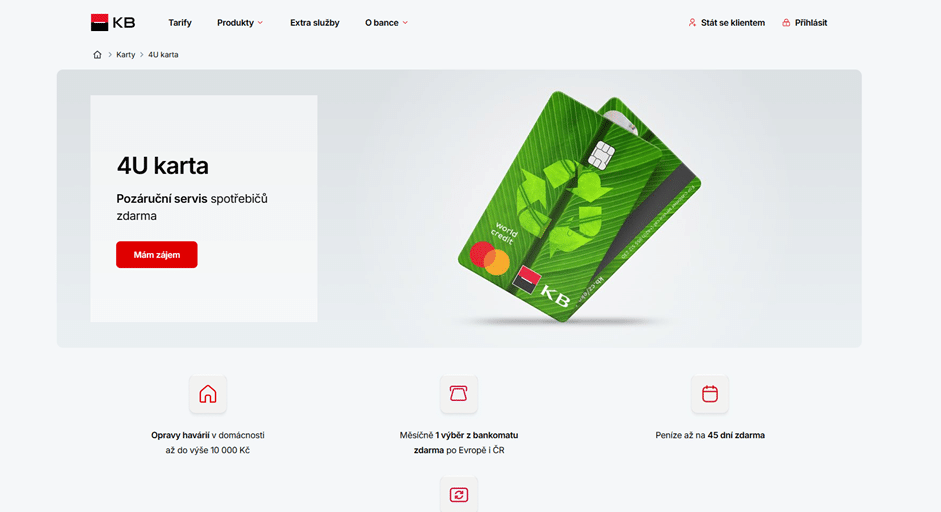Expand the O bance dropdown menu
This screenshot has width=941, height=512.
386,23
